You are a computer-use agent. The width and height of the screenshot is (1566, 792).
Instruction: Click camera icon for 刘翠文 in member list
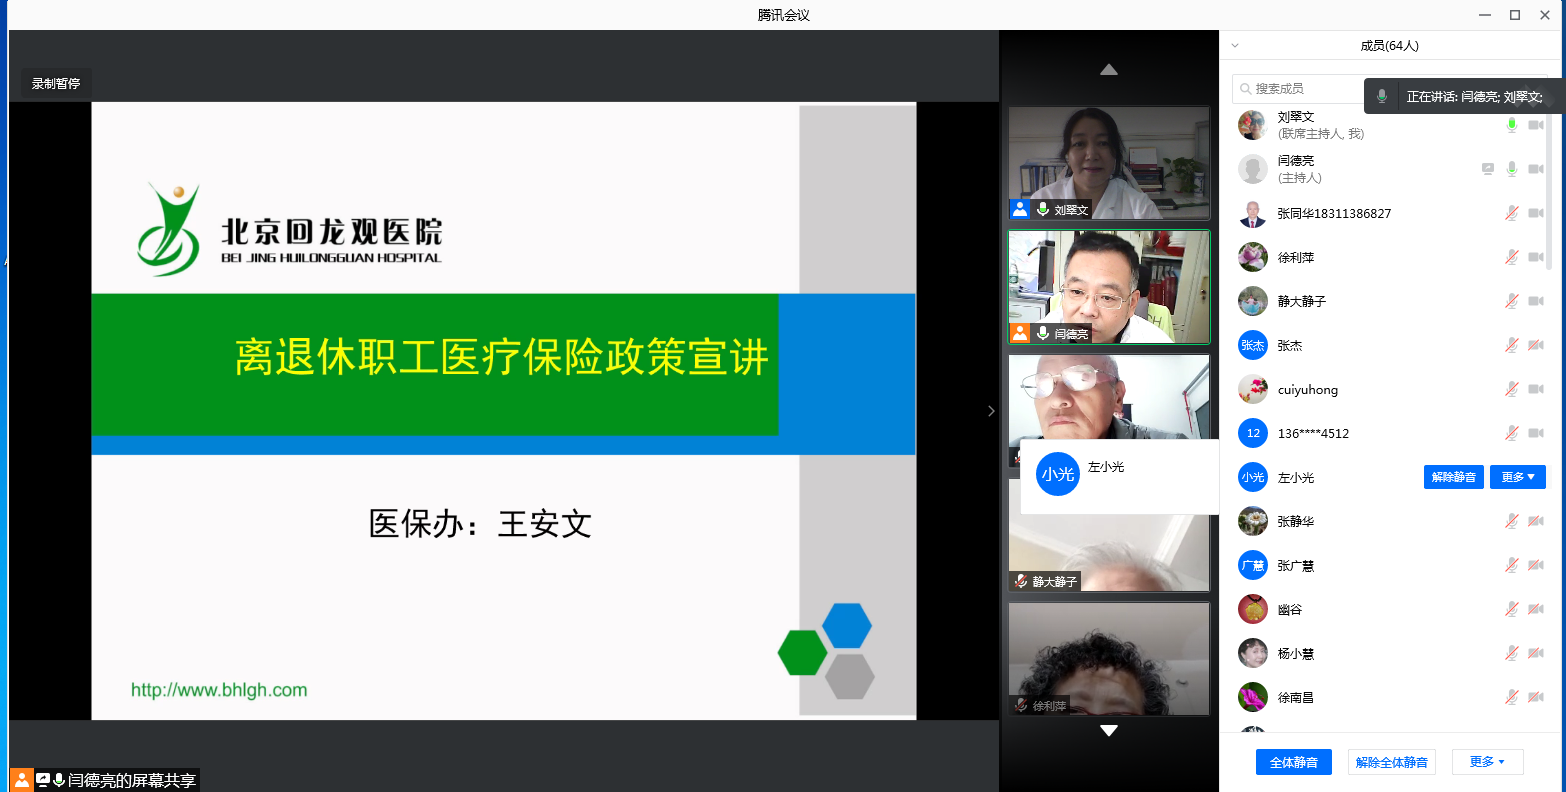click(1536, 125)
